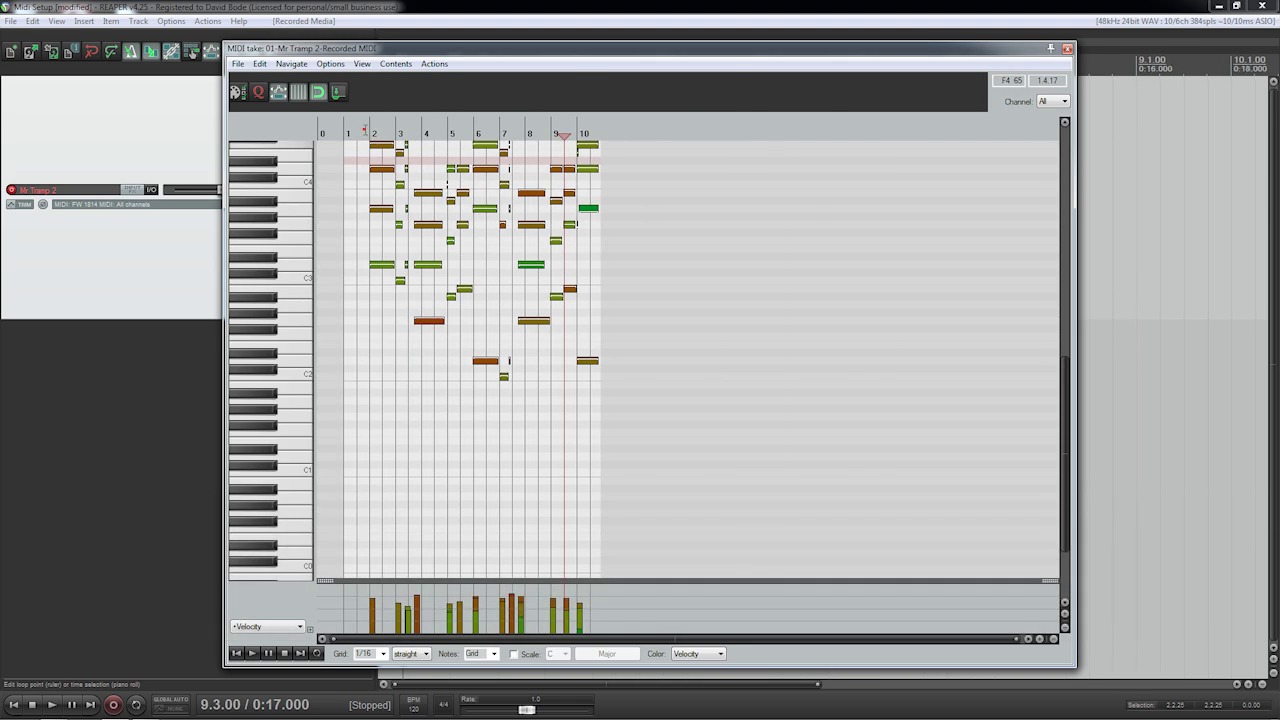Image resolution: width=1280 pixels, height=720 pixels.
Task: Open Actions menu in MIDI editor
Action: coord(434,64)
